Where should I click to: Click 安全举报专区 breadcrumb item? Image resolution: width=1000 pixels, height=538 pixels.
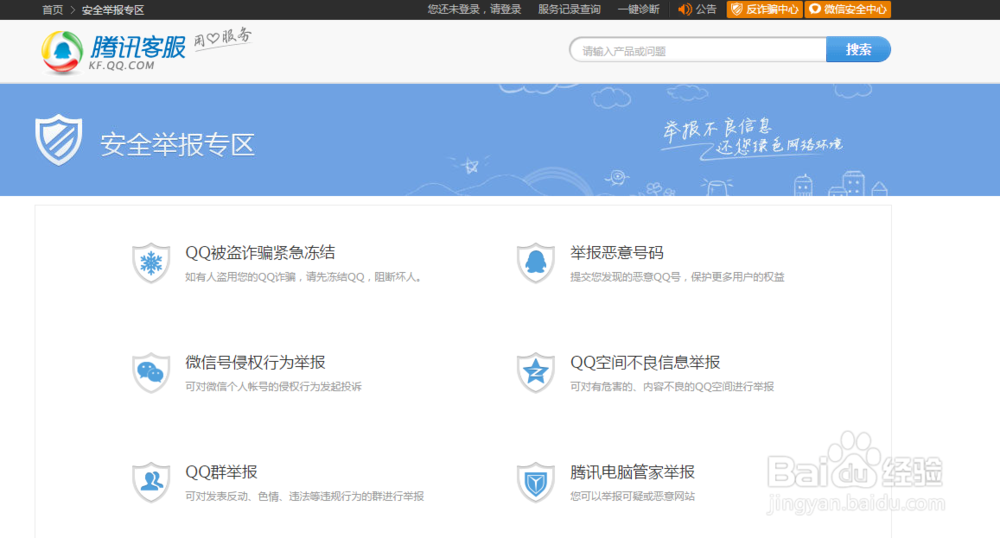pos(113,10)
